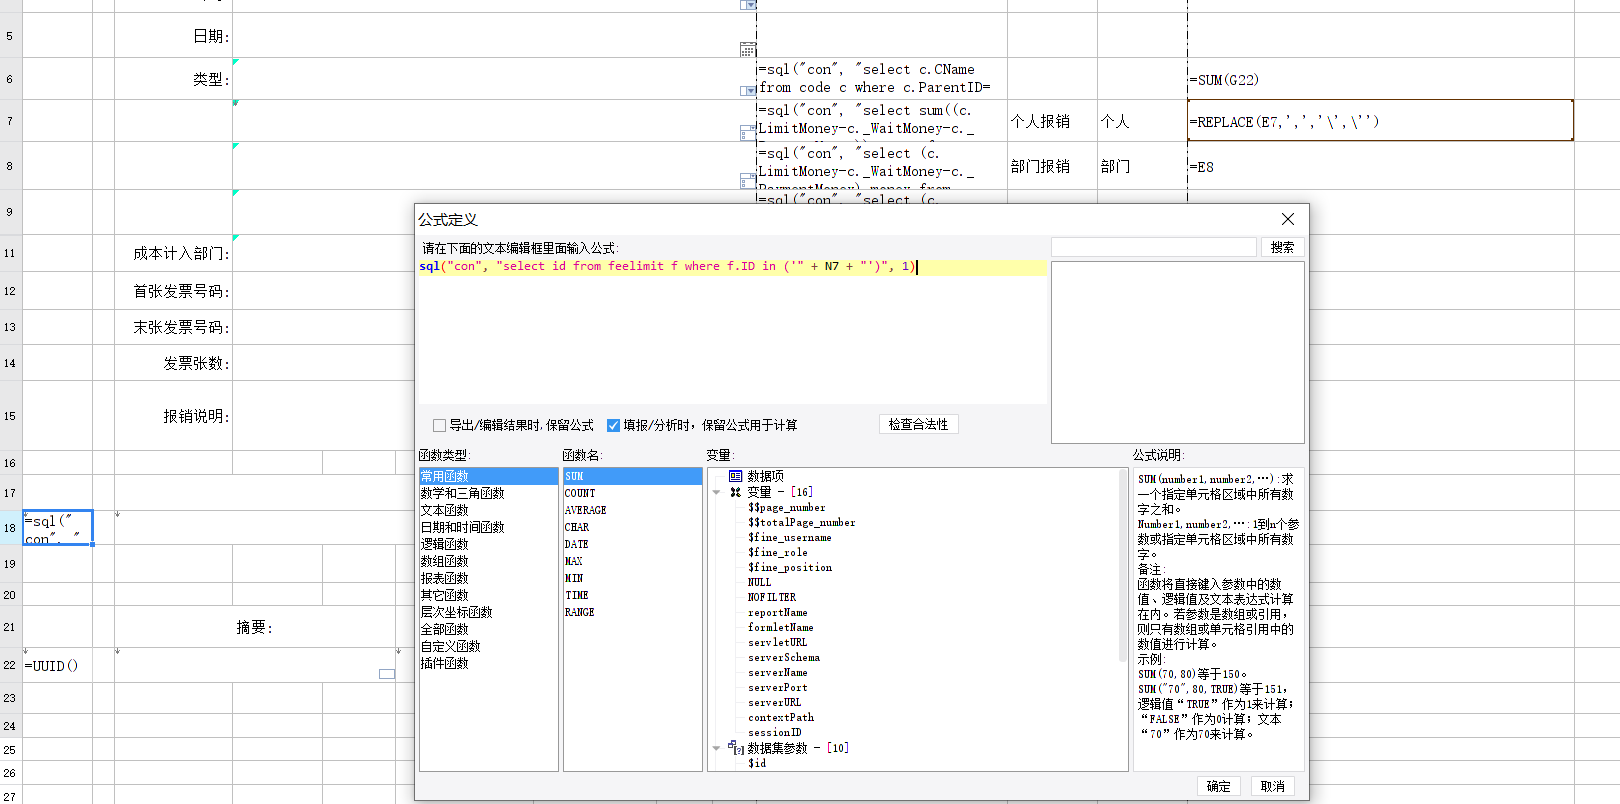1620x804 pixels.
Task: Select 其它函数 category
Action: click(488, 595)
